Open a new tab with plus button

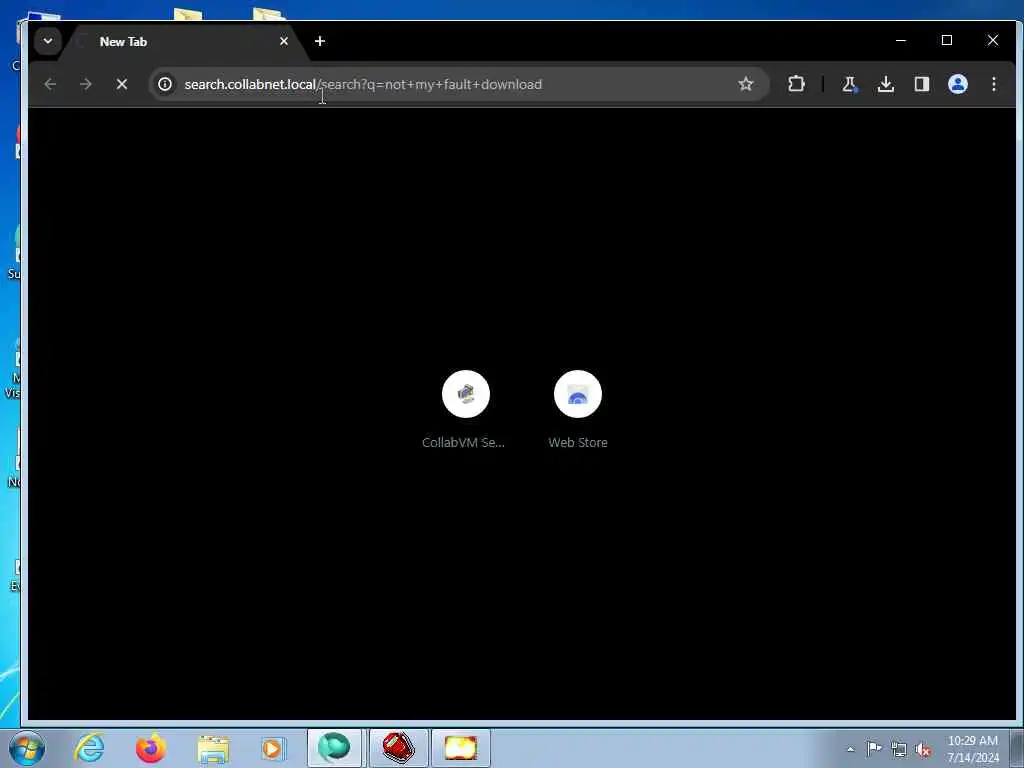[x=319, y=41]
